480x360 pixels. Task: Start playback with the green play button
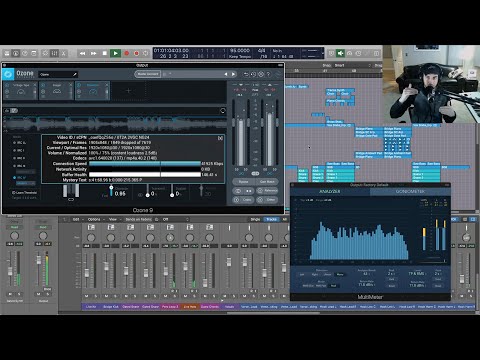(x=115, y=53)
